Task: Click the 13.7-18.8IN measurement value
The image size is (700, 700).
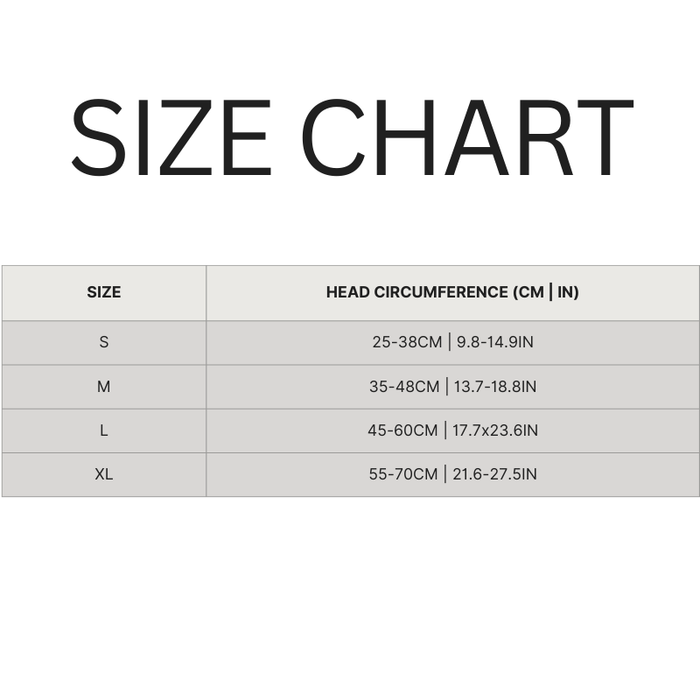Action: pyautogui.click(x=495, y=386)
